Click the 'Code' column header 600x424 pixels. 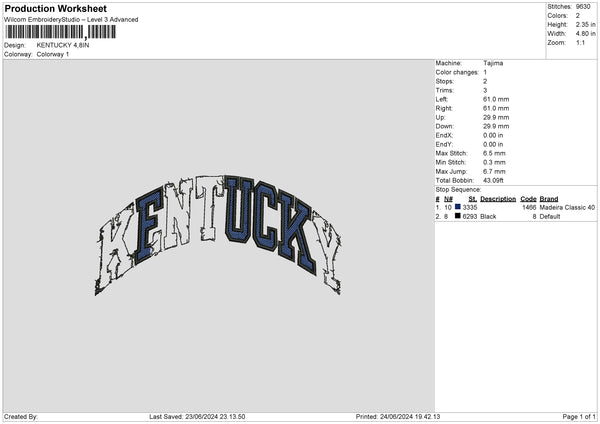pyautogui.click(x=528, y=199)
